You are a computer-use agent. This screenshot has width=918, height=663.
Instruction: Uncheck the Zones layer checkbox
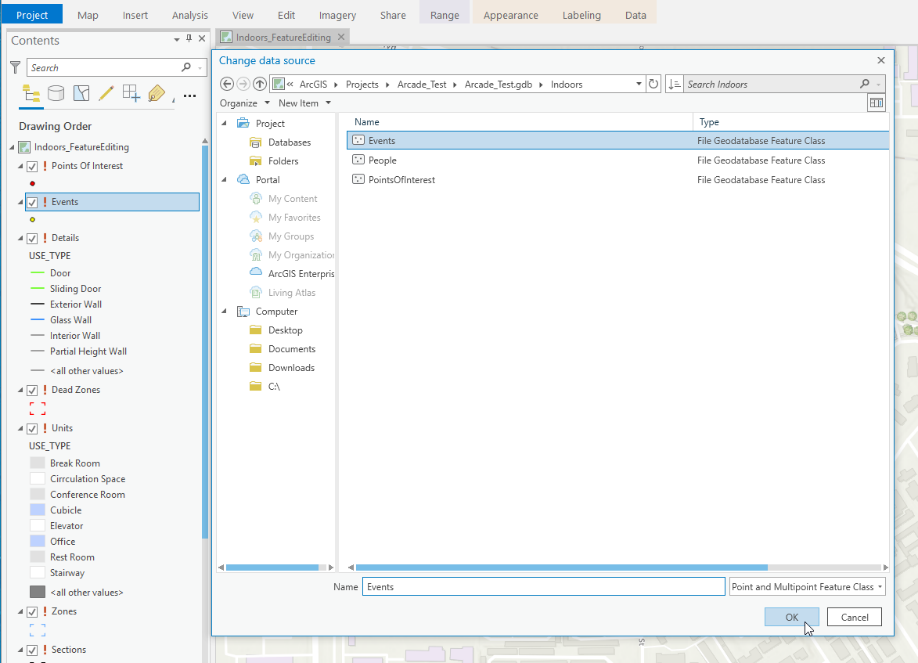[x=32, y=612]
